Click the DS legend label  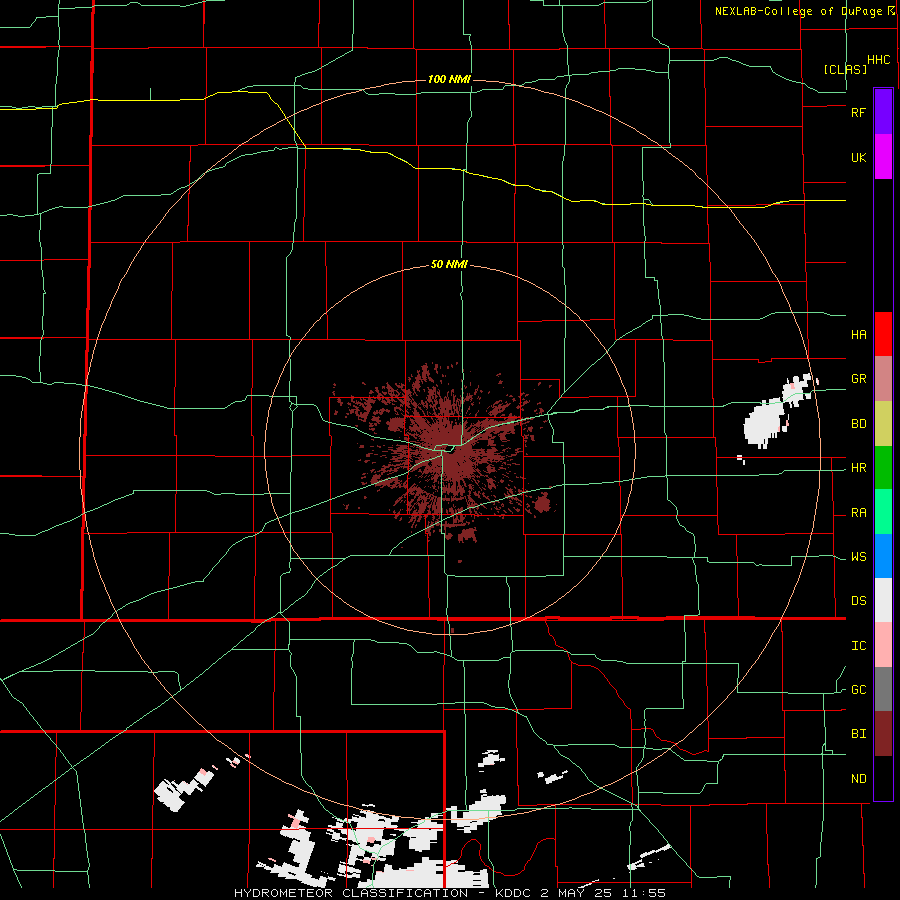click(x=858, y=601)
